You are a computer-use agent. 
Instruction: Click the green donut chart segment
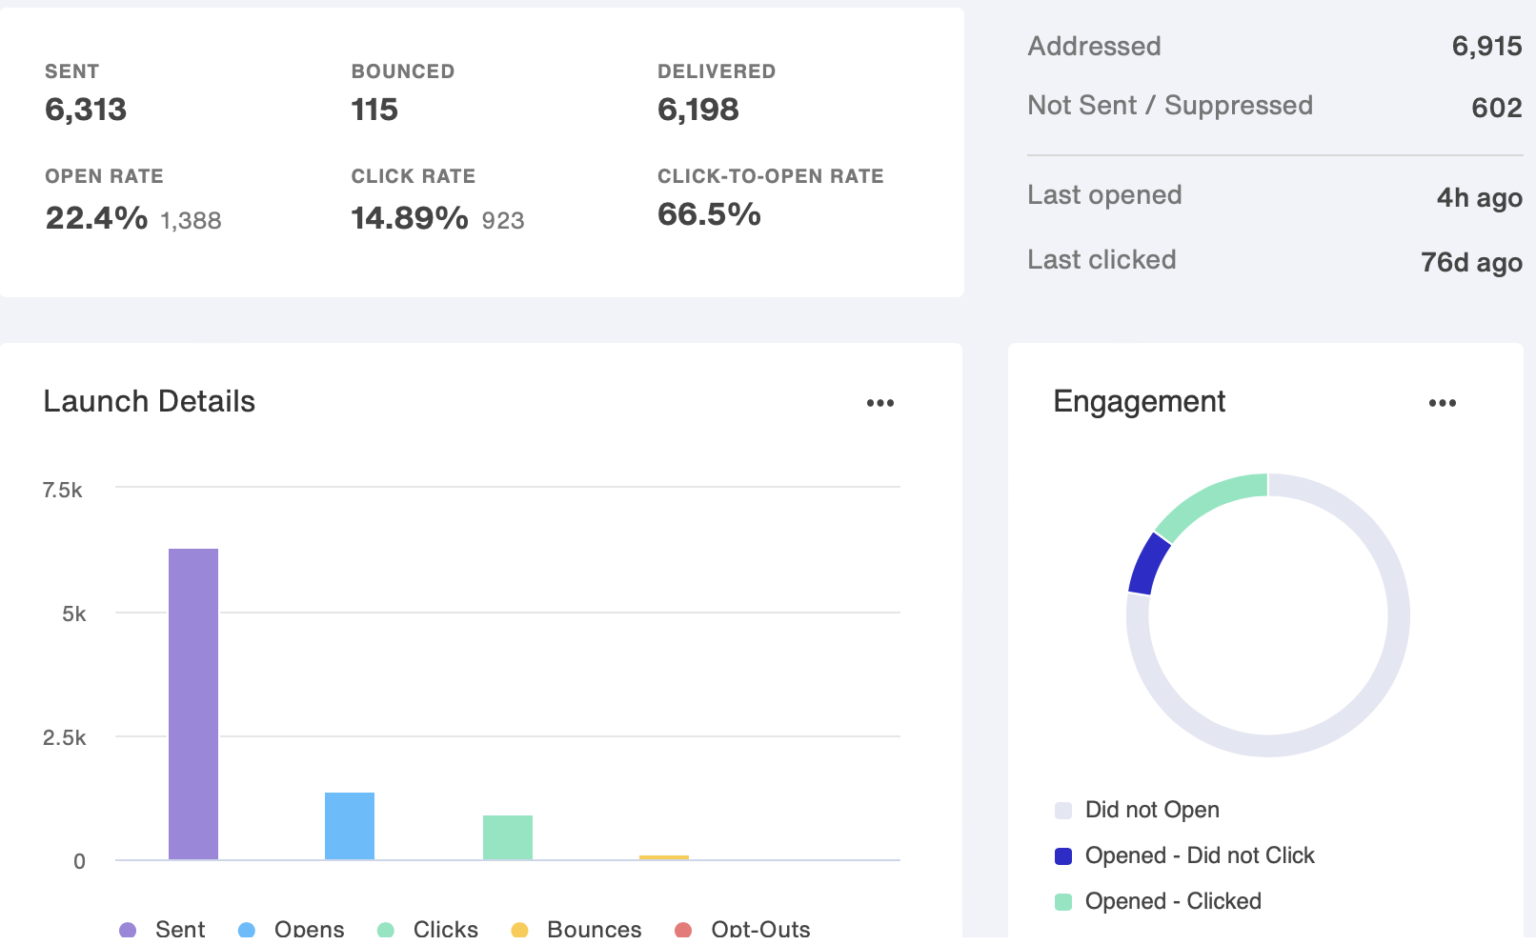coord(1209,503)
